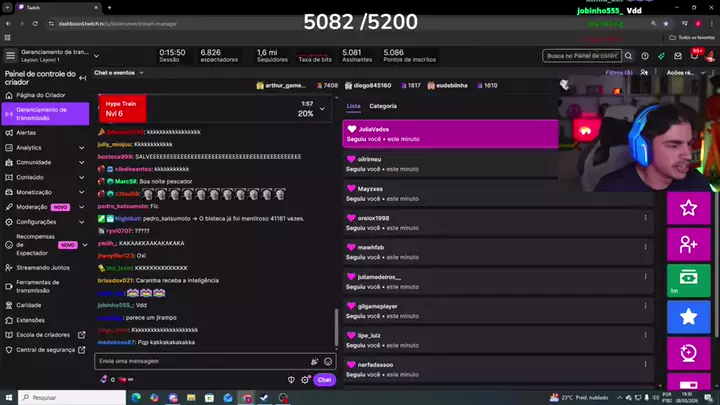Screen dimensions: 720x405
Task: Open Escola de criadores external link
Action: click(x=46, y=335)
